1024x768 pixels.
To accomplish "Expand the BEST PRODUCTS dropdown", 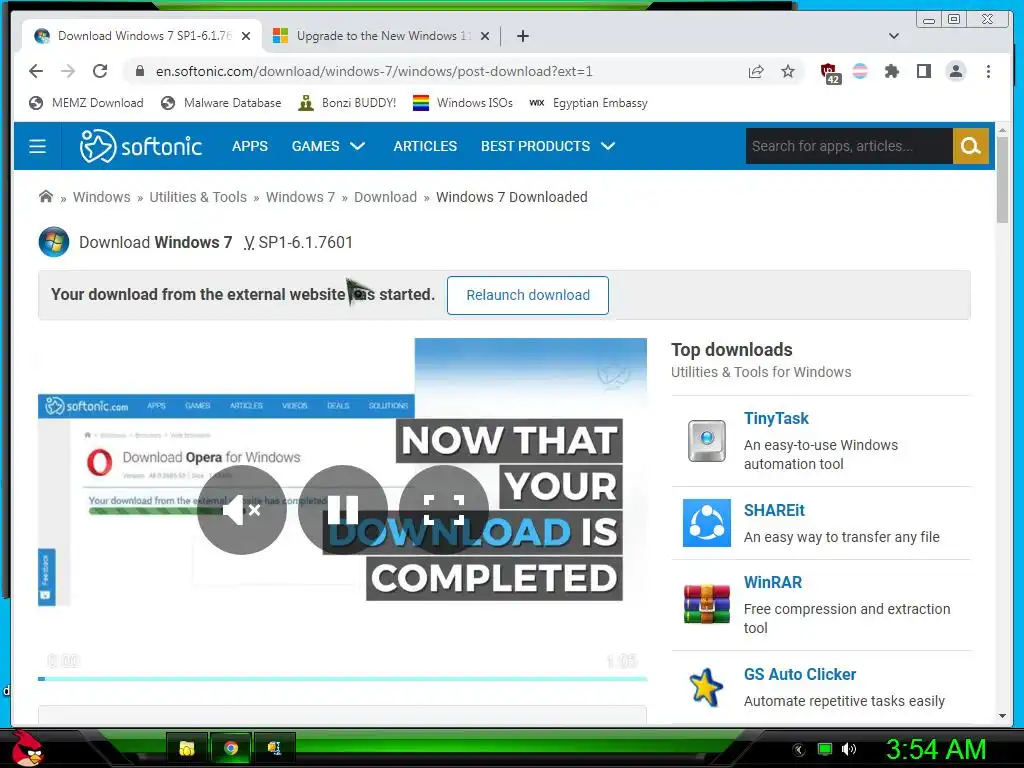I will click(x=548, y=146).
